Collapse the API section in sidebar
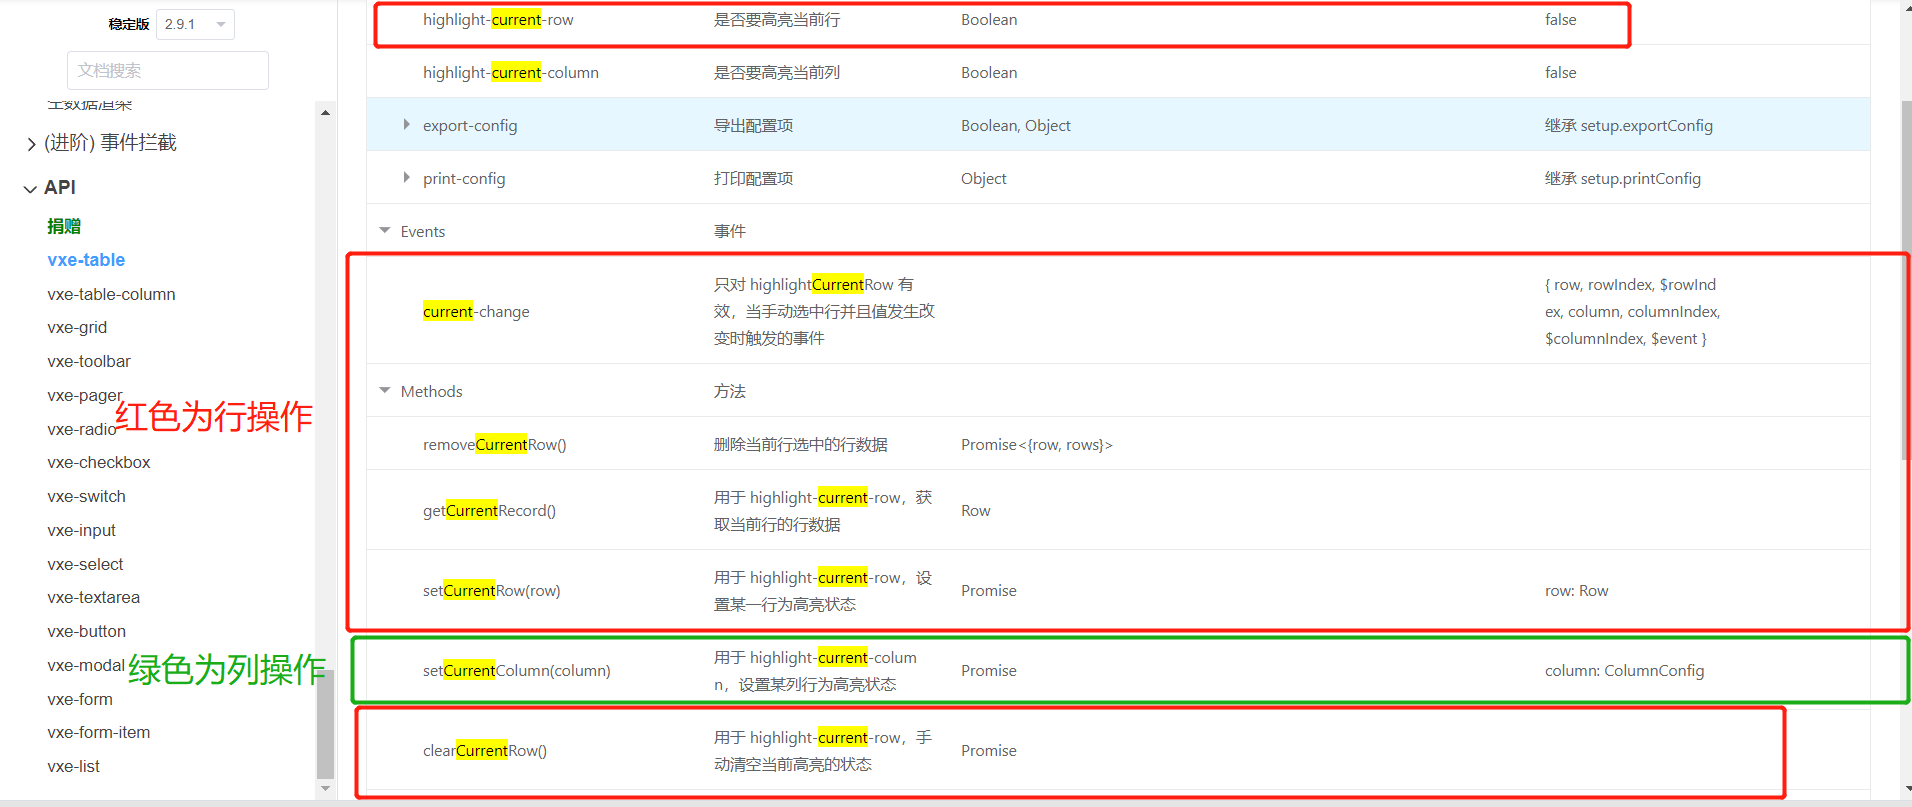Image resolution: width=1912 pixels, height=807 pixels. (x=31, y=188)
